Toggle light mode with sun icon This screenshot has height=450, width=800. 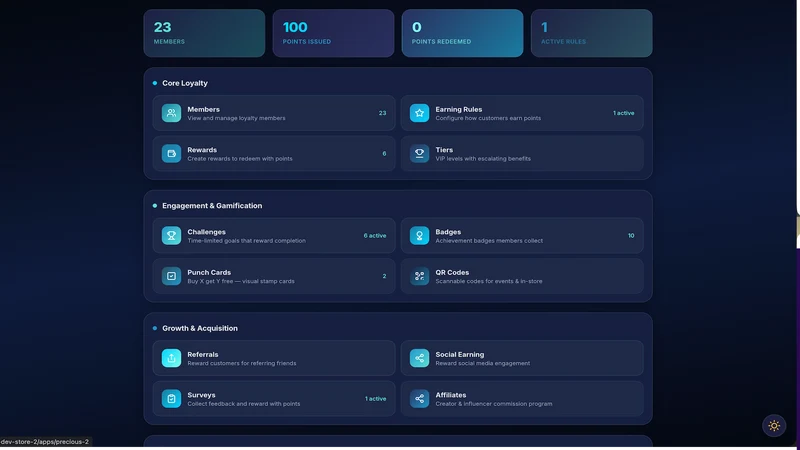774,426
